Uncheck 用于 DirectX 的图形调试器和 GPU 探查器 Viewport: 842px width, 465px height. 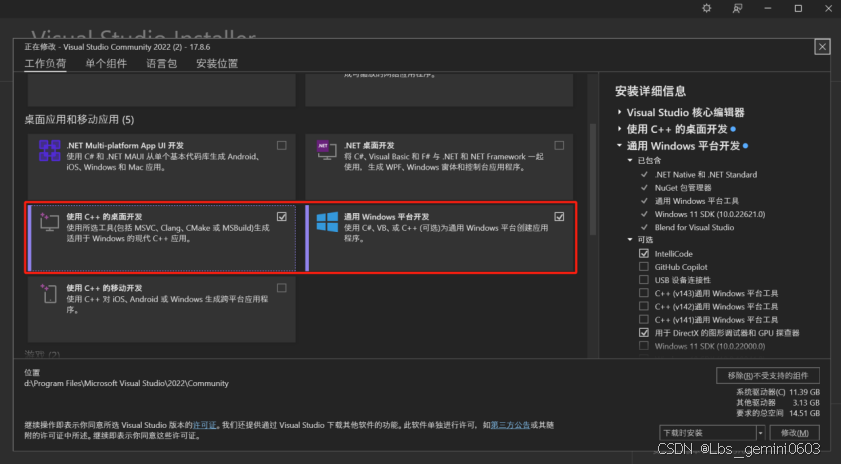pos(644,333)
